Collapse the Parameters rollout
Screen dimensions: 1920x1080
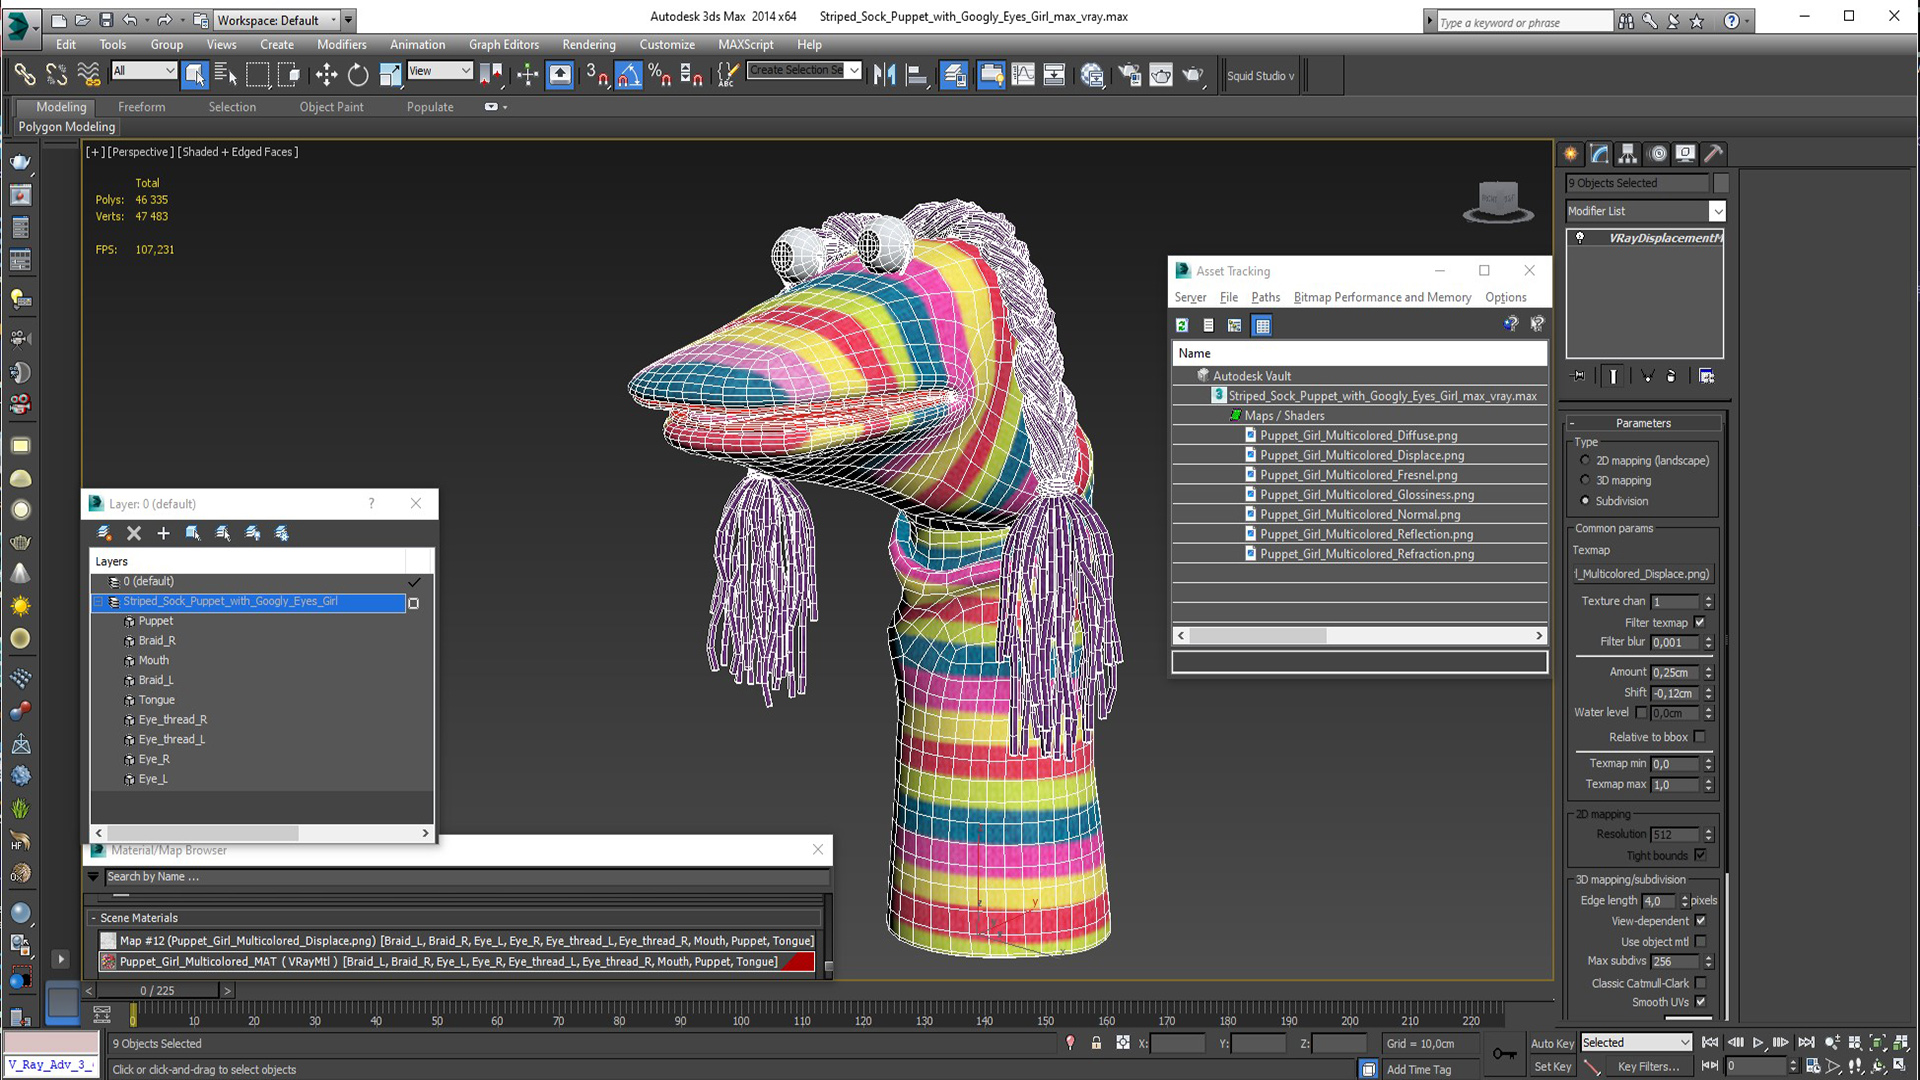[1643, 423]
